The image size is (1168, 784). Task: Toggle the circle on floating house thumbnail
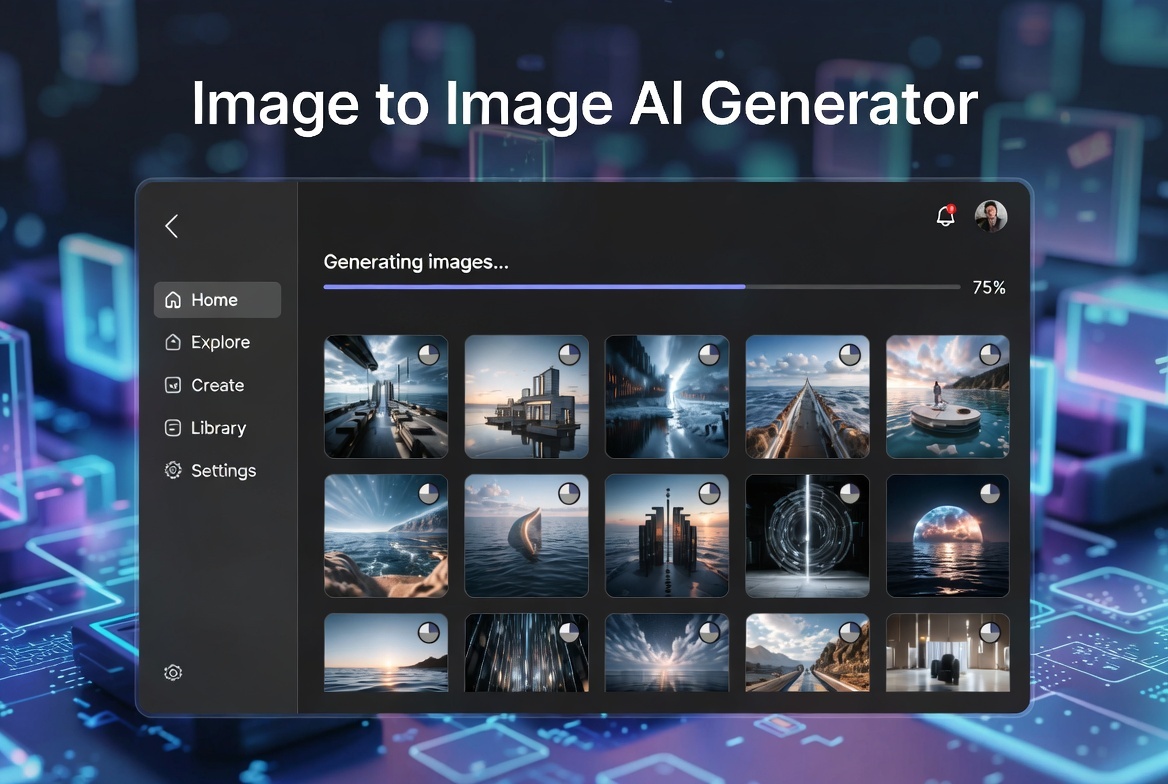pos(569,354)
